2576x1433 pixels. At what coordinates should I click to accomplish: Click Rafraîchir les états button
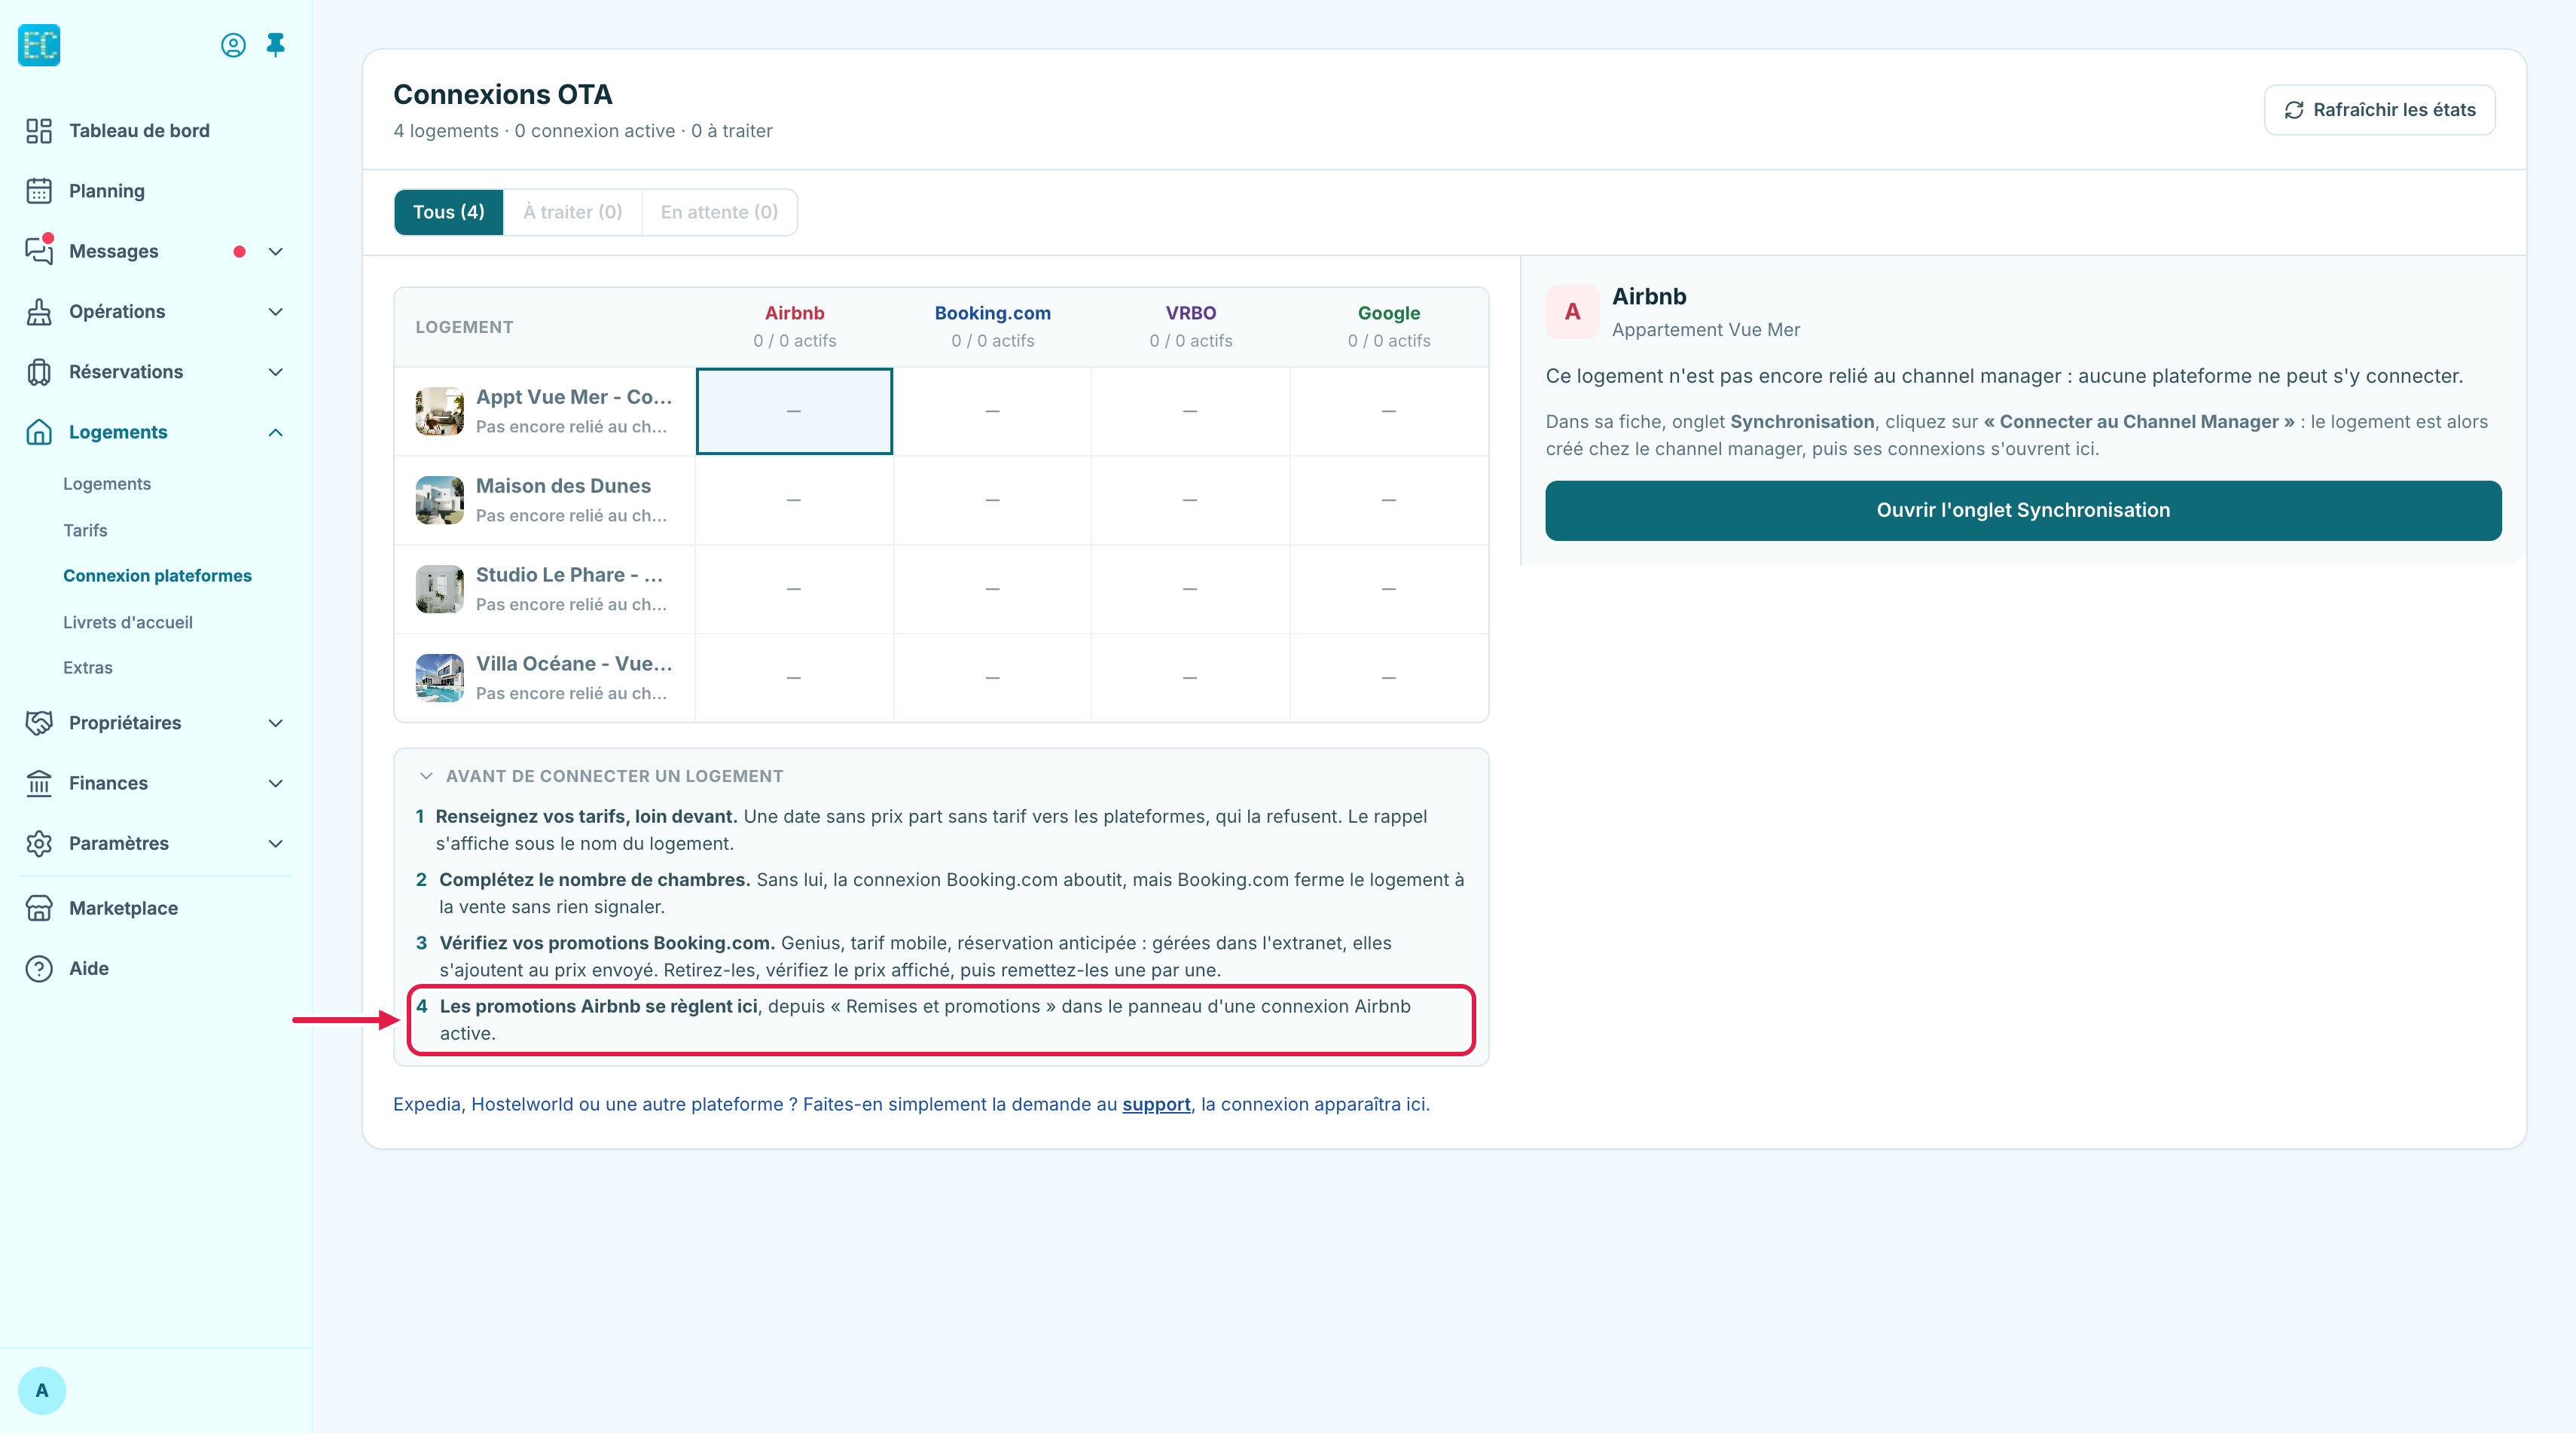tap(2380, 110)
